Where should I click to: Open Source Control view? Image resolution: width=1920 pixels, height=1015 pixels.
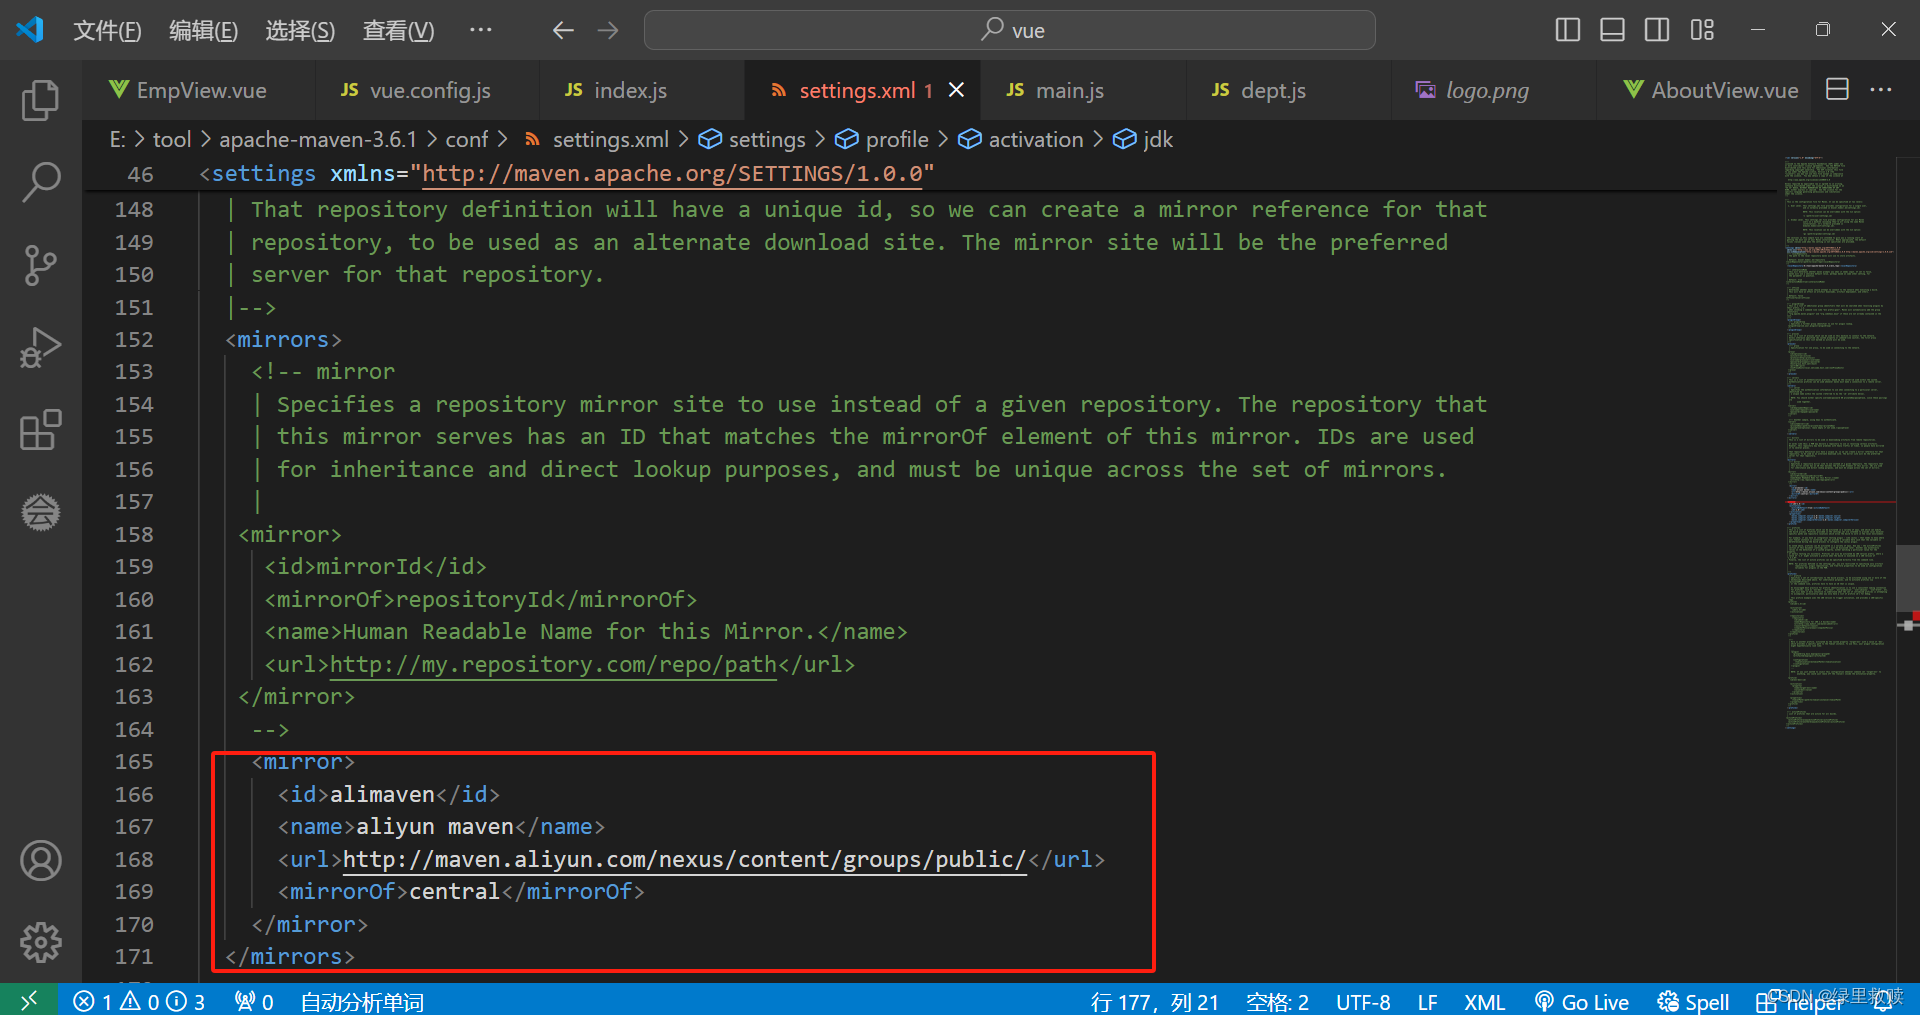pyautogui.click(x=40, y=265)
